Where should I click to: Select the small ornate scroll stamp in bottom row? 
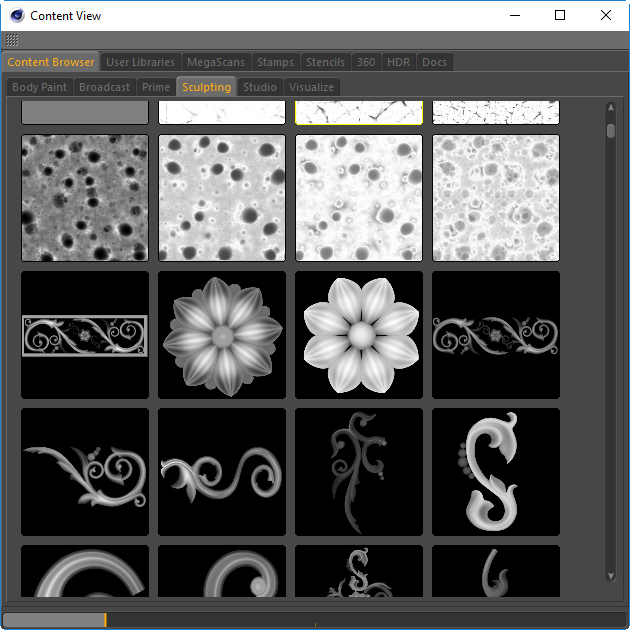pyautogui.click(x=359, y=571)
